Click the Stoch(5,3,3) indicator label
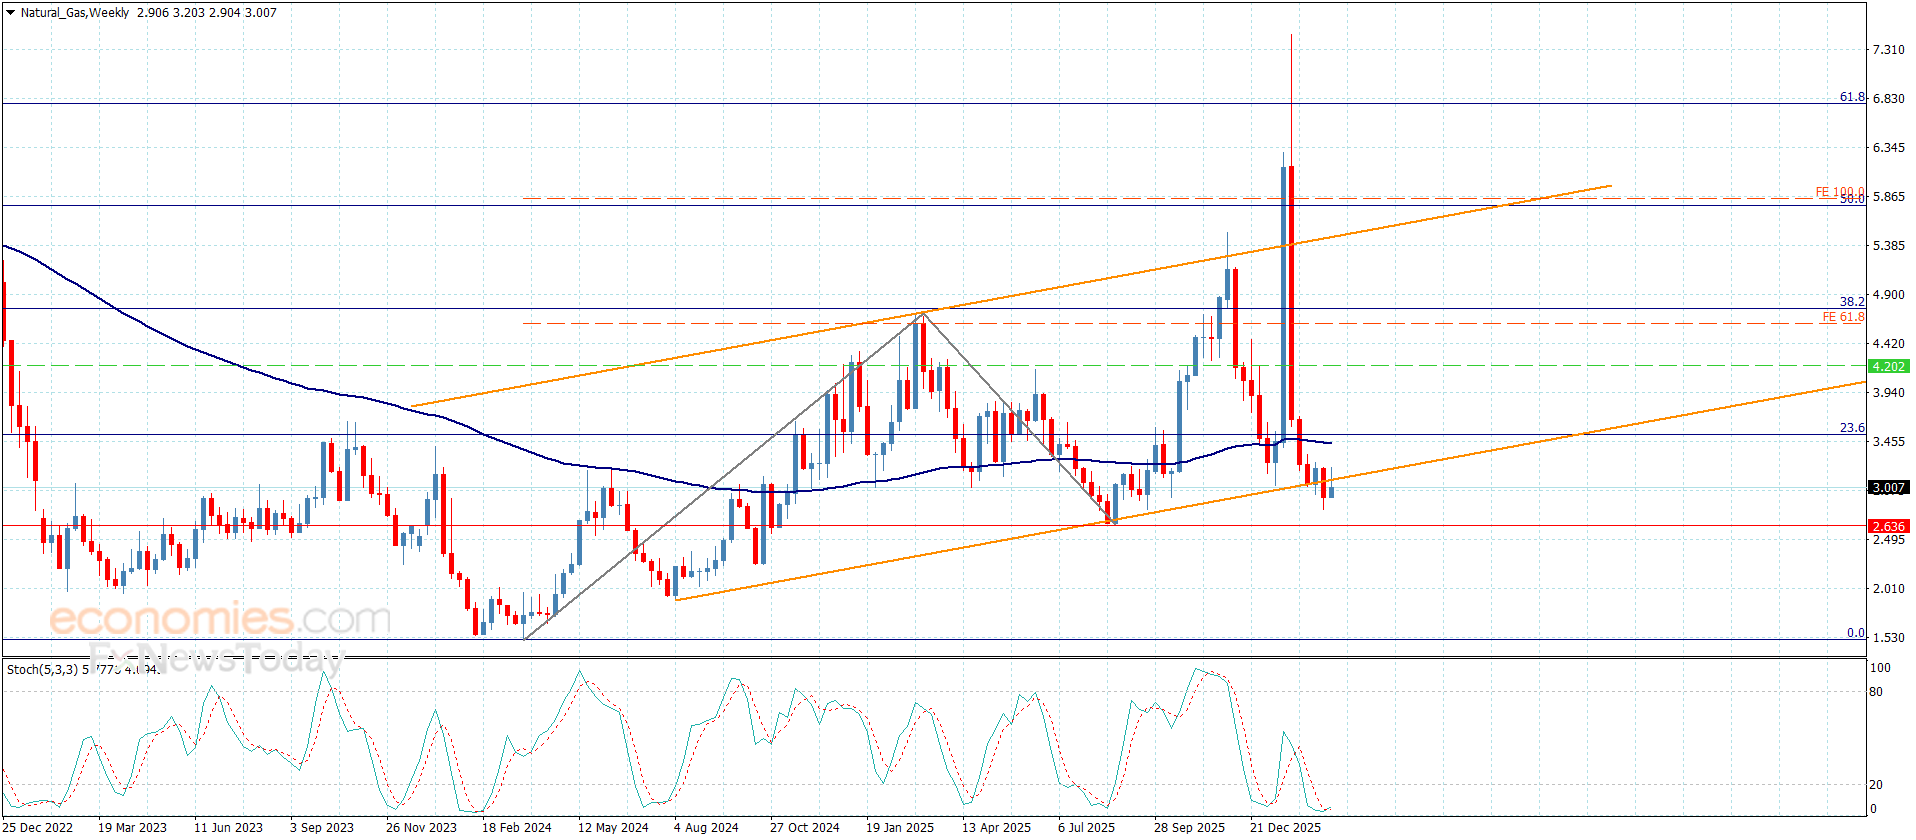This screenshot has width=1916, height=840. [x=42, y=669]
